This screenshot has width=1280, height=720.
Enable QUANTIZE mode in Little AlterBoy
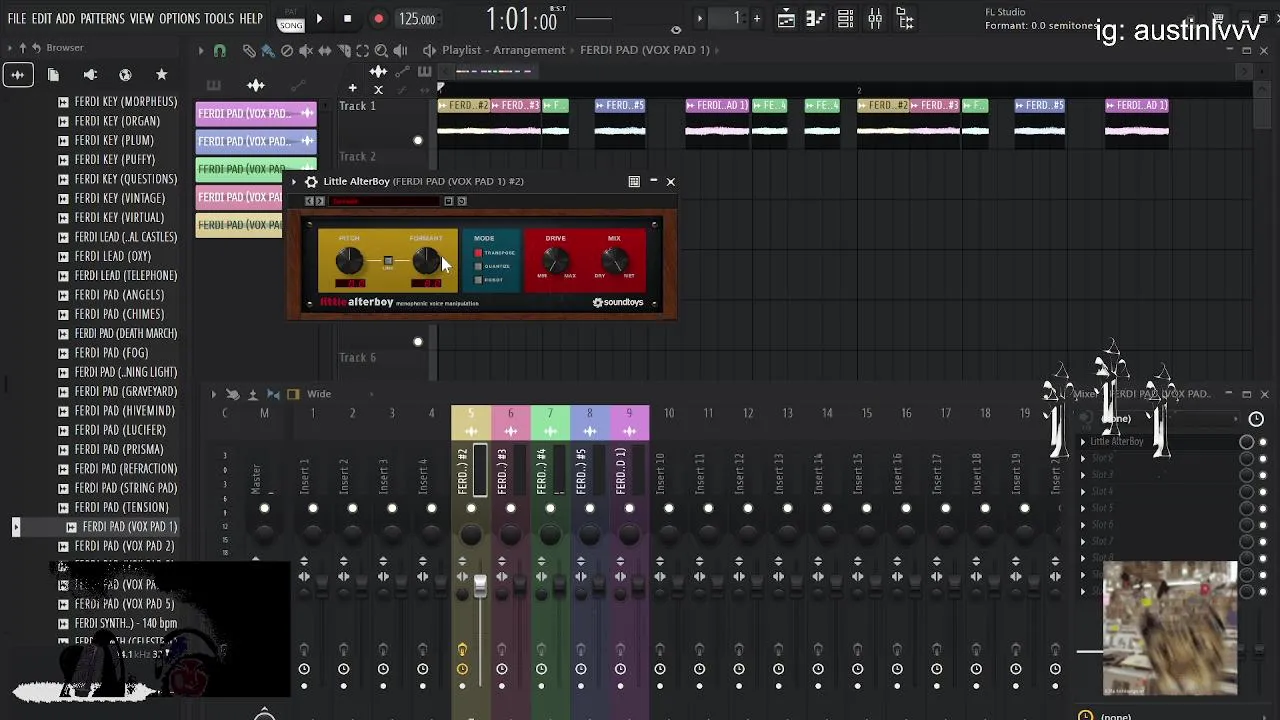click(478, 266)
